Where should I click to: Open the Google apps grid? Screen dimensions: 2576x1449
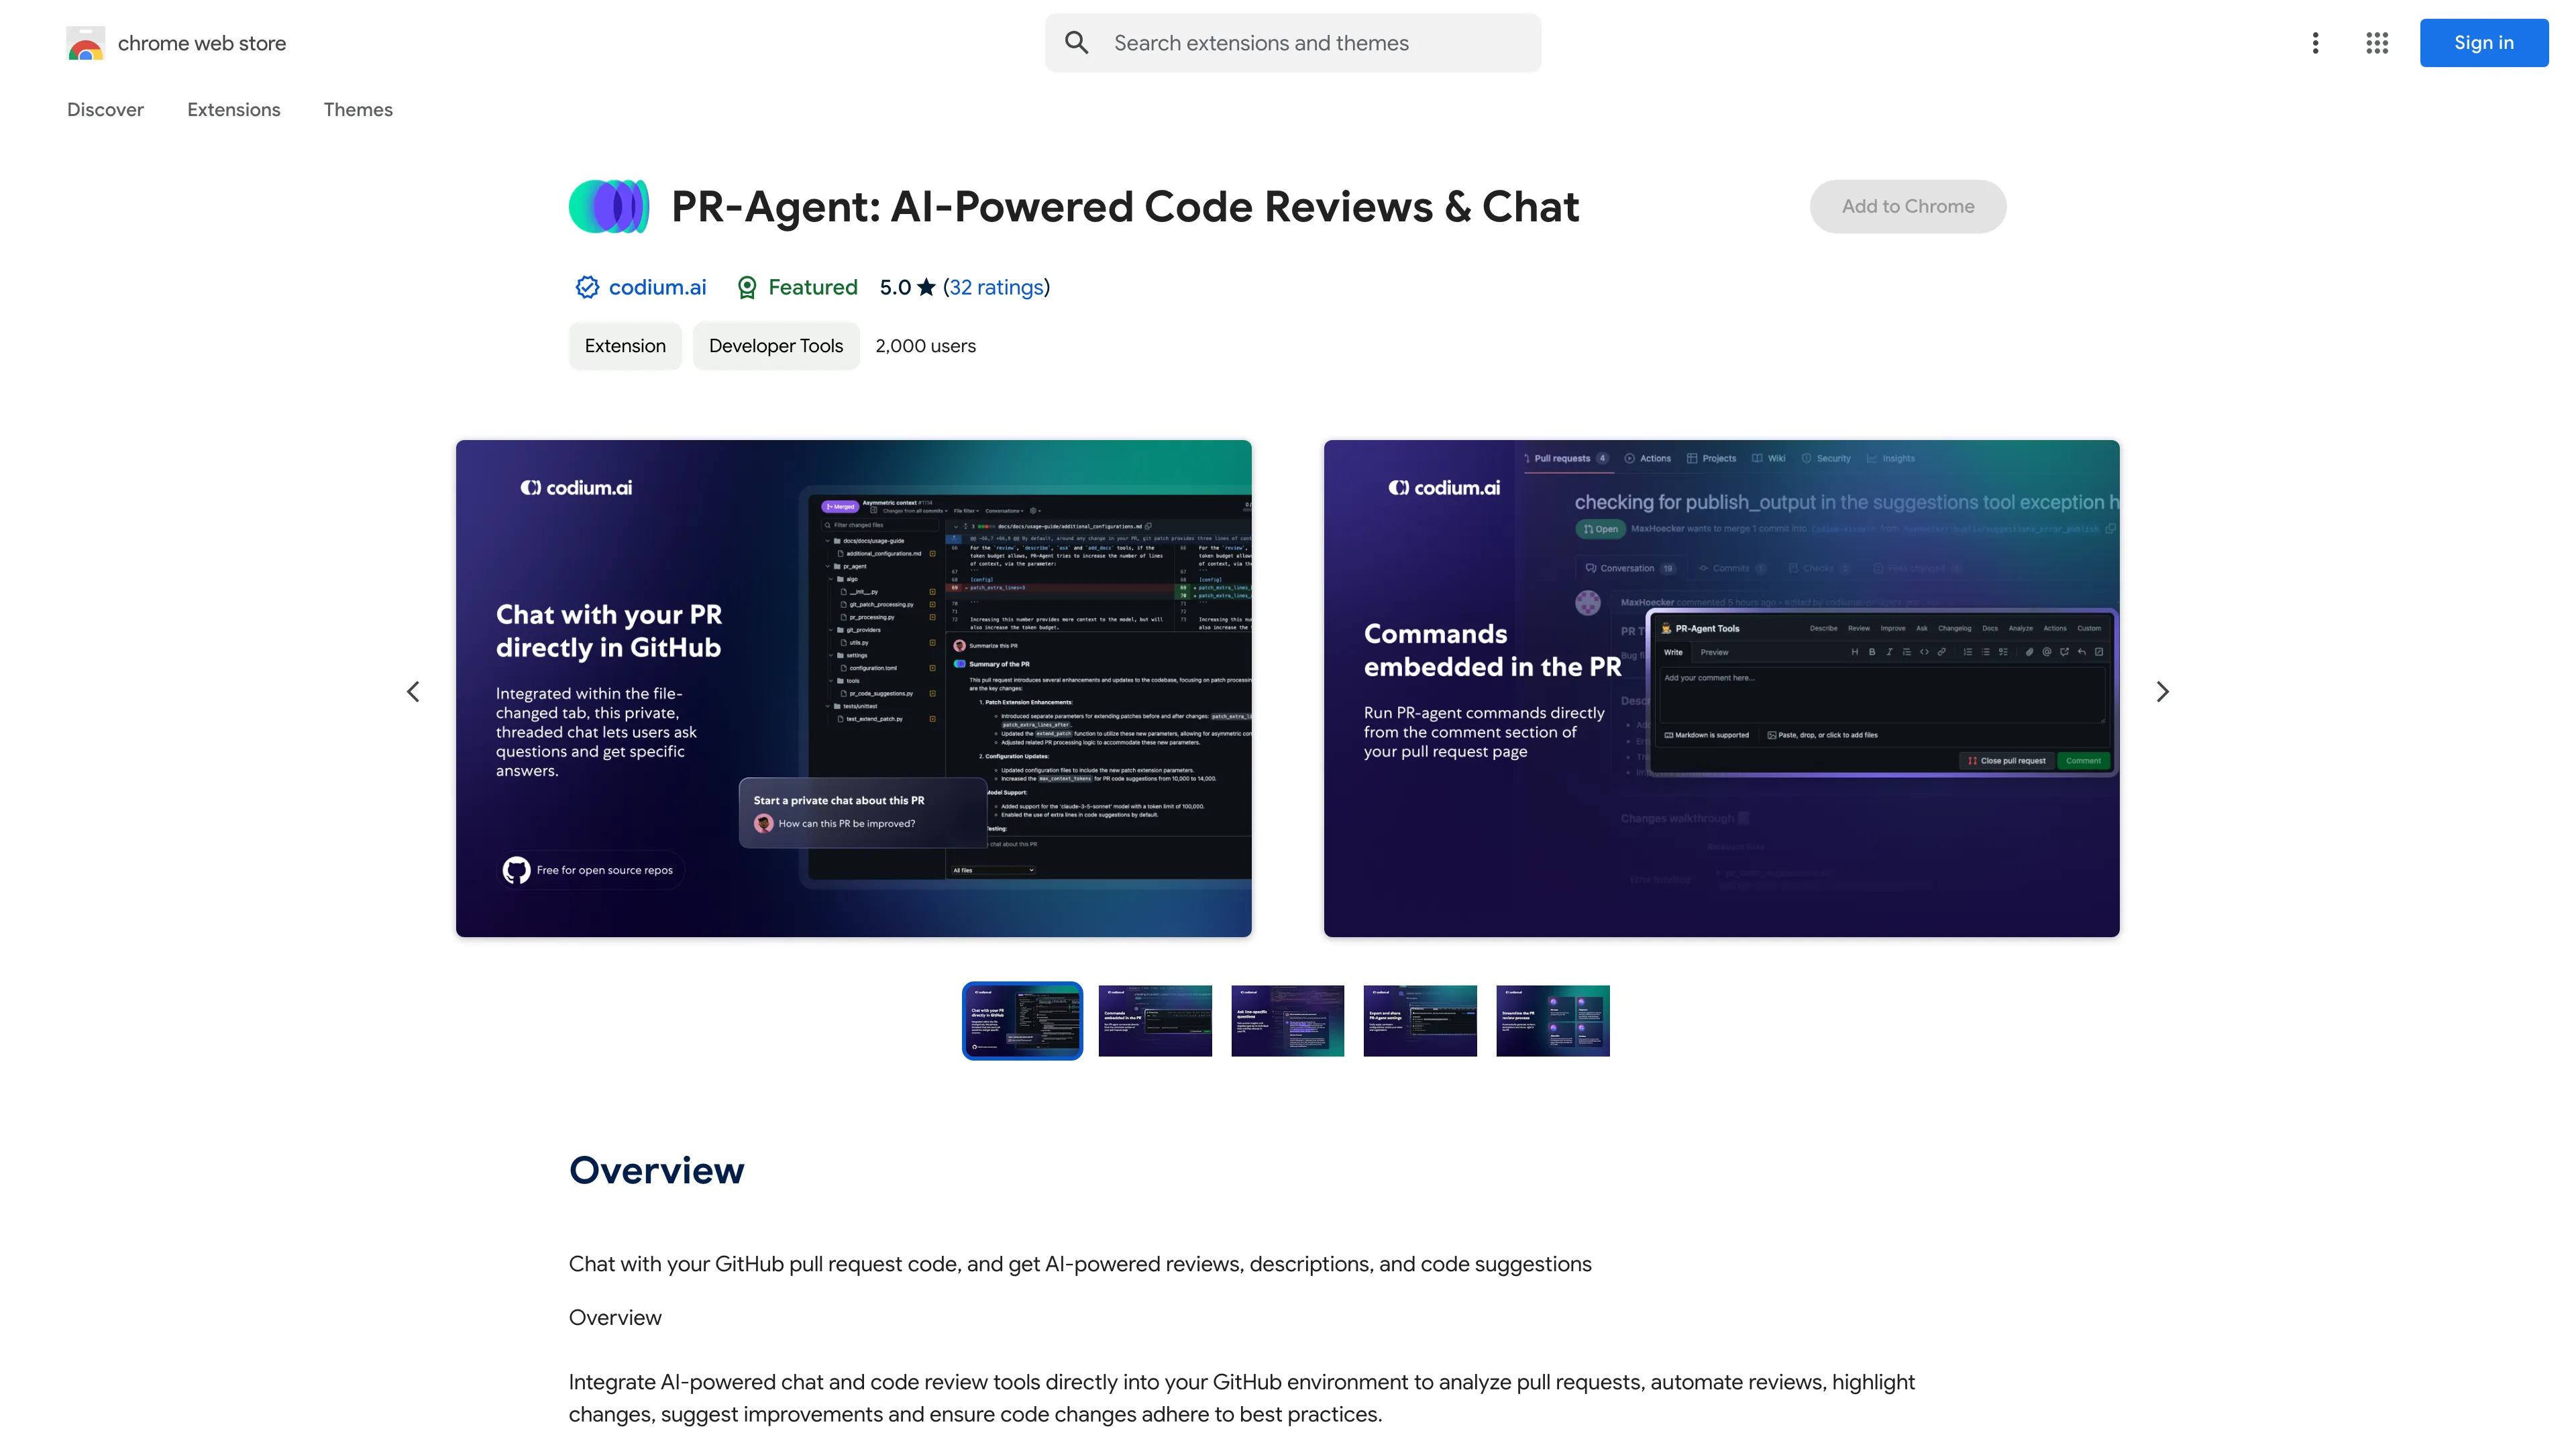[x=2377, y=43]
